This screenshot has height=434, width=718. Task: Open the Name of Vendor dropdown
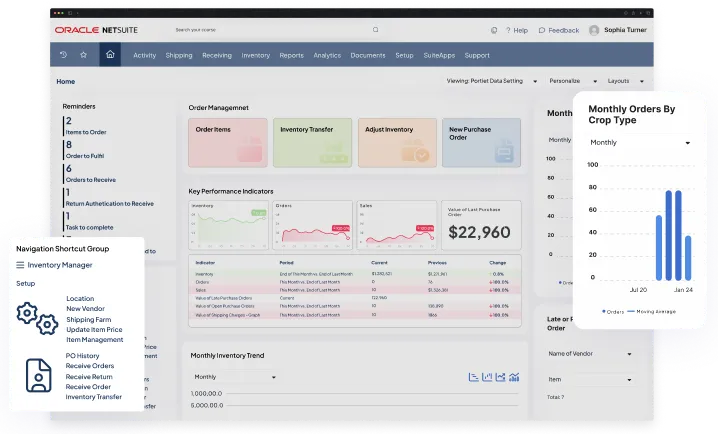pyautogui.click(x=589, y=353)
